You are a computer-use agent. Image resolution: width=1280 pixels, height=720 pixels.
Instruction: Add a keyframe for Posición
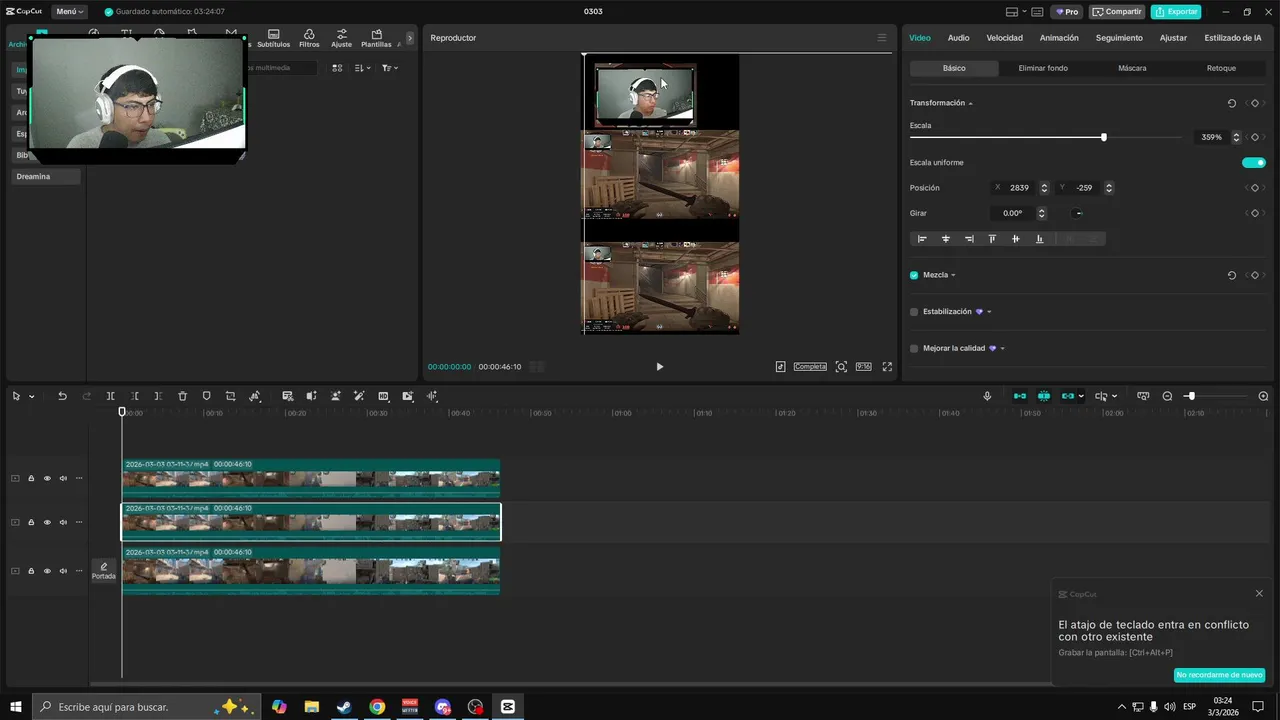tap(1255, 188)
